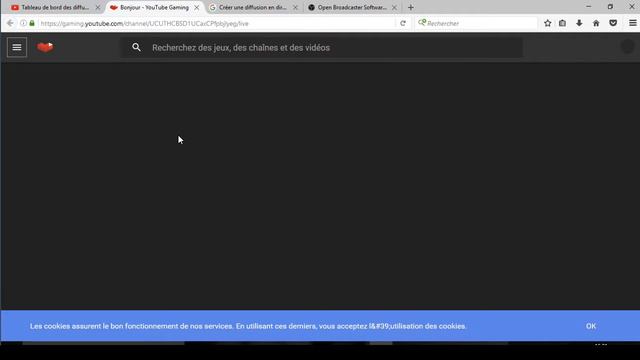
Task: Reload the current page
Action: (x=403, y=23)
